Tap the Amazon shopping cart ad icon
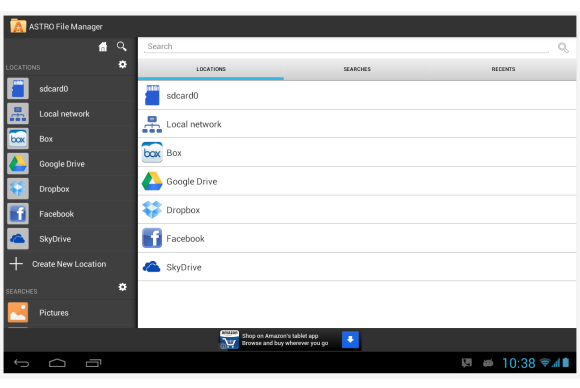 [x=229, y=340]
